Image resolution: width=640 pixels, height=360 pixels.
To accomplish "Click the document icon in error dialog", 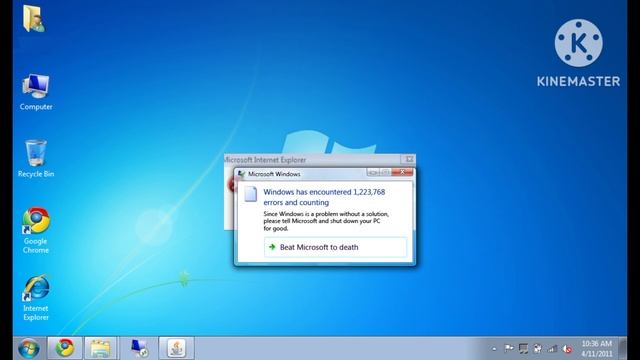I will (251, 194).
